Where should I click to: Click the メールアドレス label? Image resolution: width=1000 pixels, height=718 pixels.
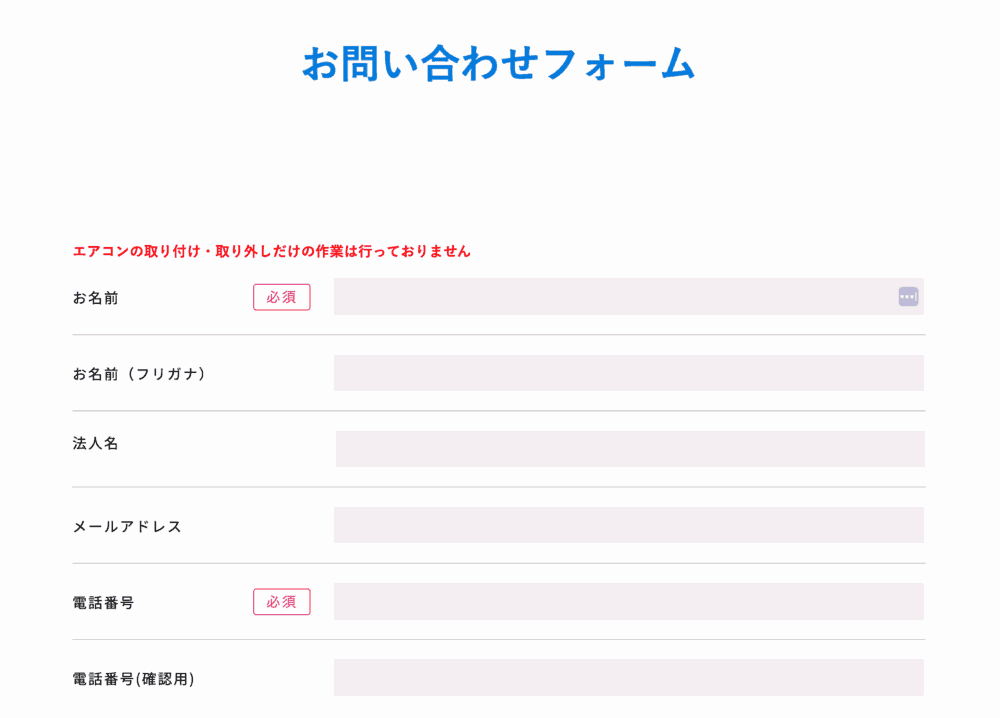click(x=128, y=527)
